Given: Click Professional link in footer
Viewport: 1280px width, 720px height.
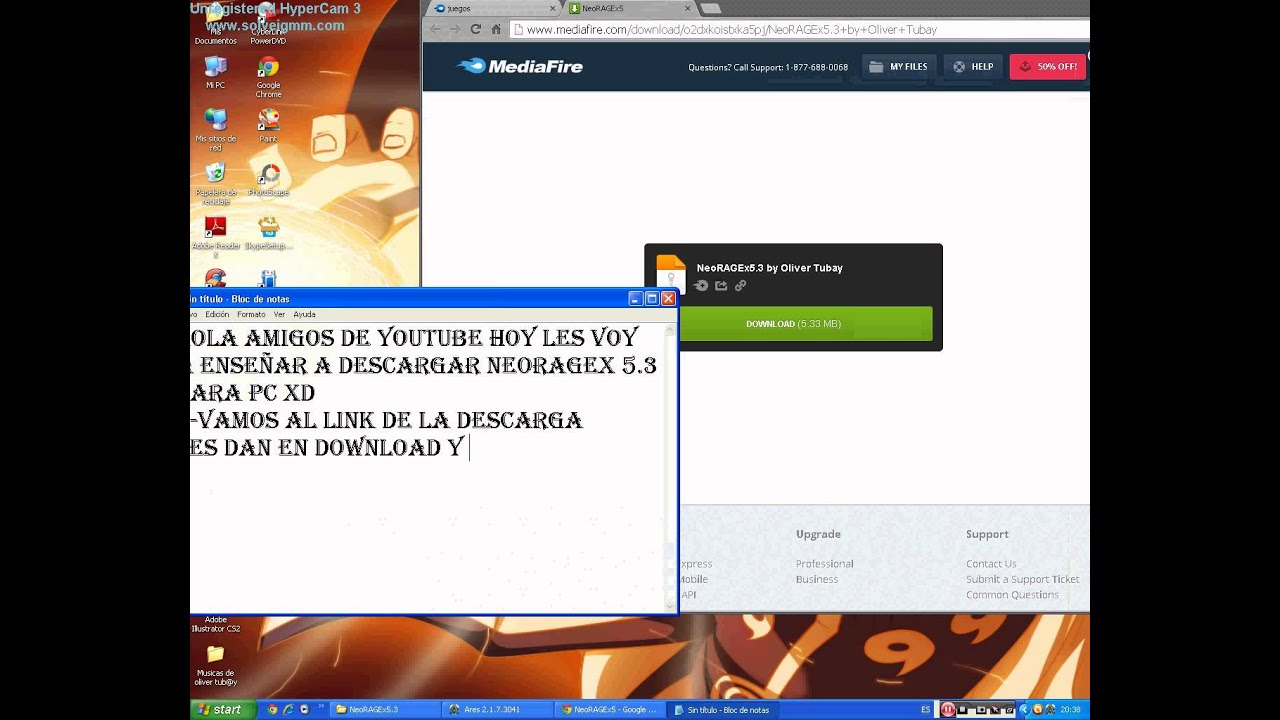Looking at the screenshot, I should tap(824, 563).
